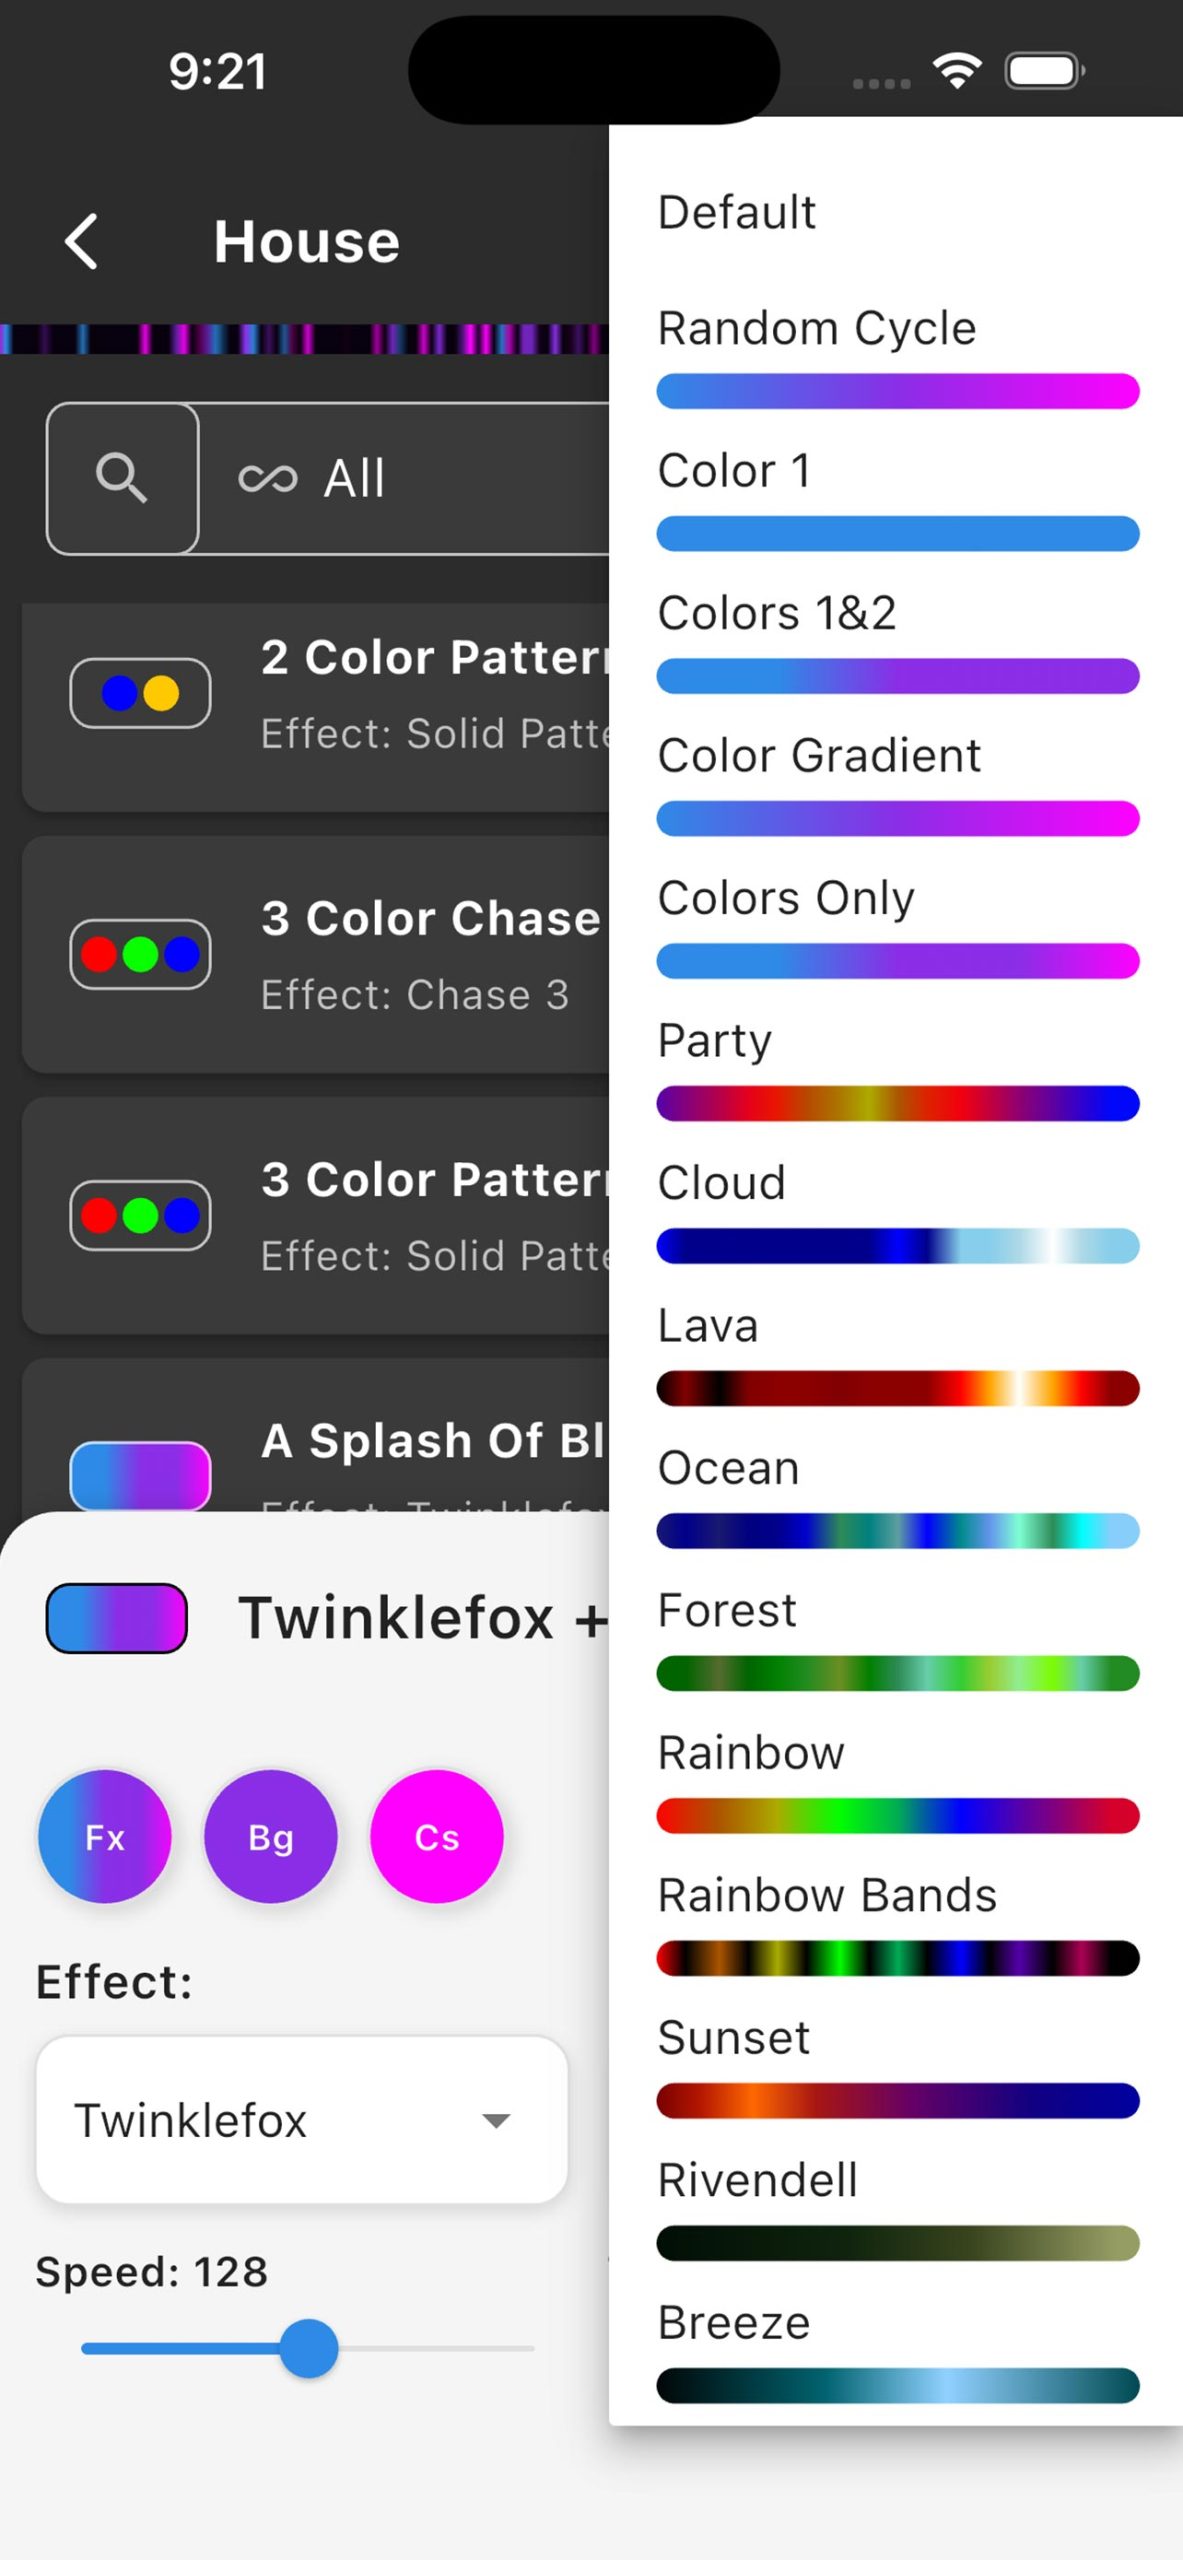1183x2560 pixels.
Task: Tap the back arrow next to House
Action: [x=82, y=242]
